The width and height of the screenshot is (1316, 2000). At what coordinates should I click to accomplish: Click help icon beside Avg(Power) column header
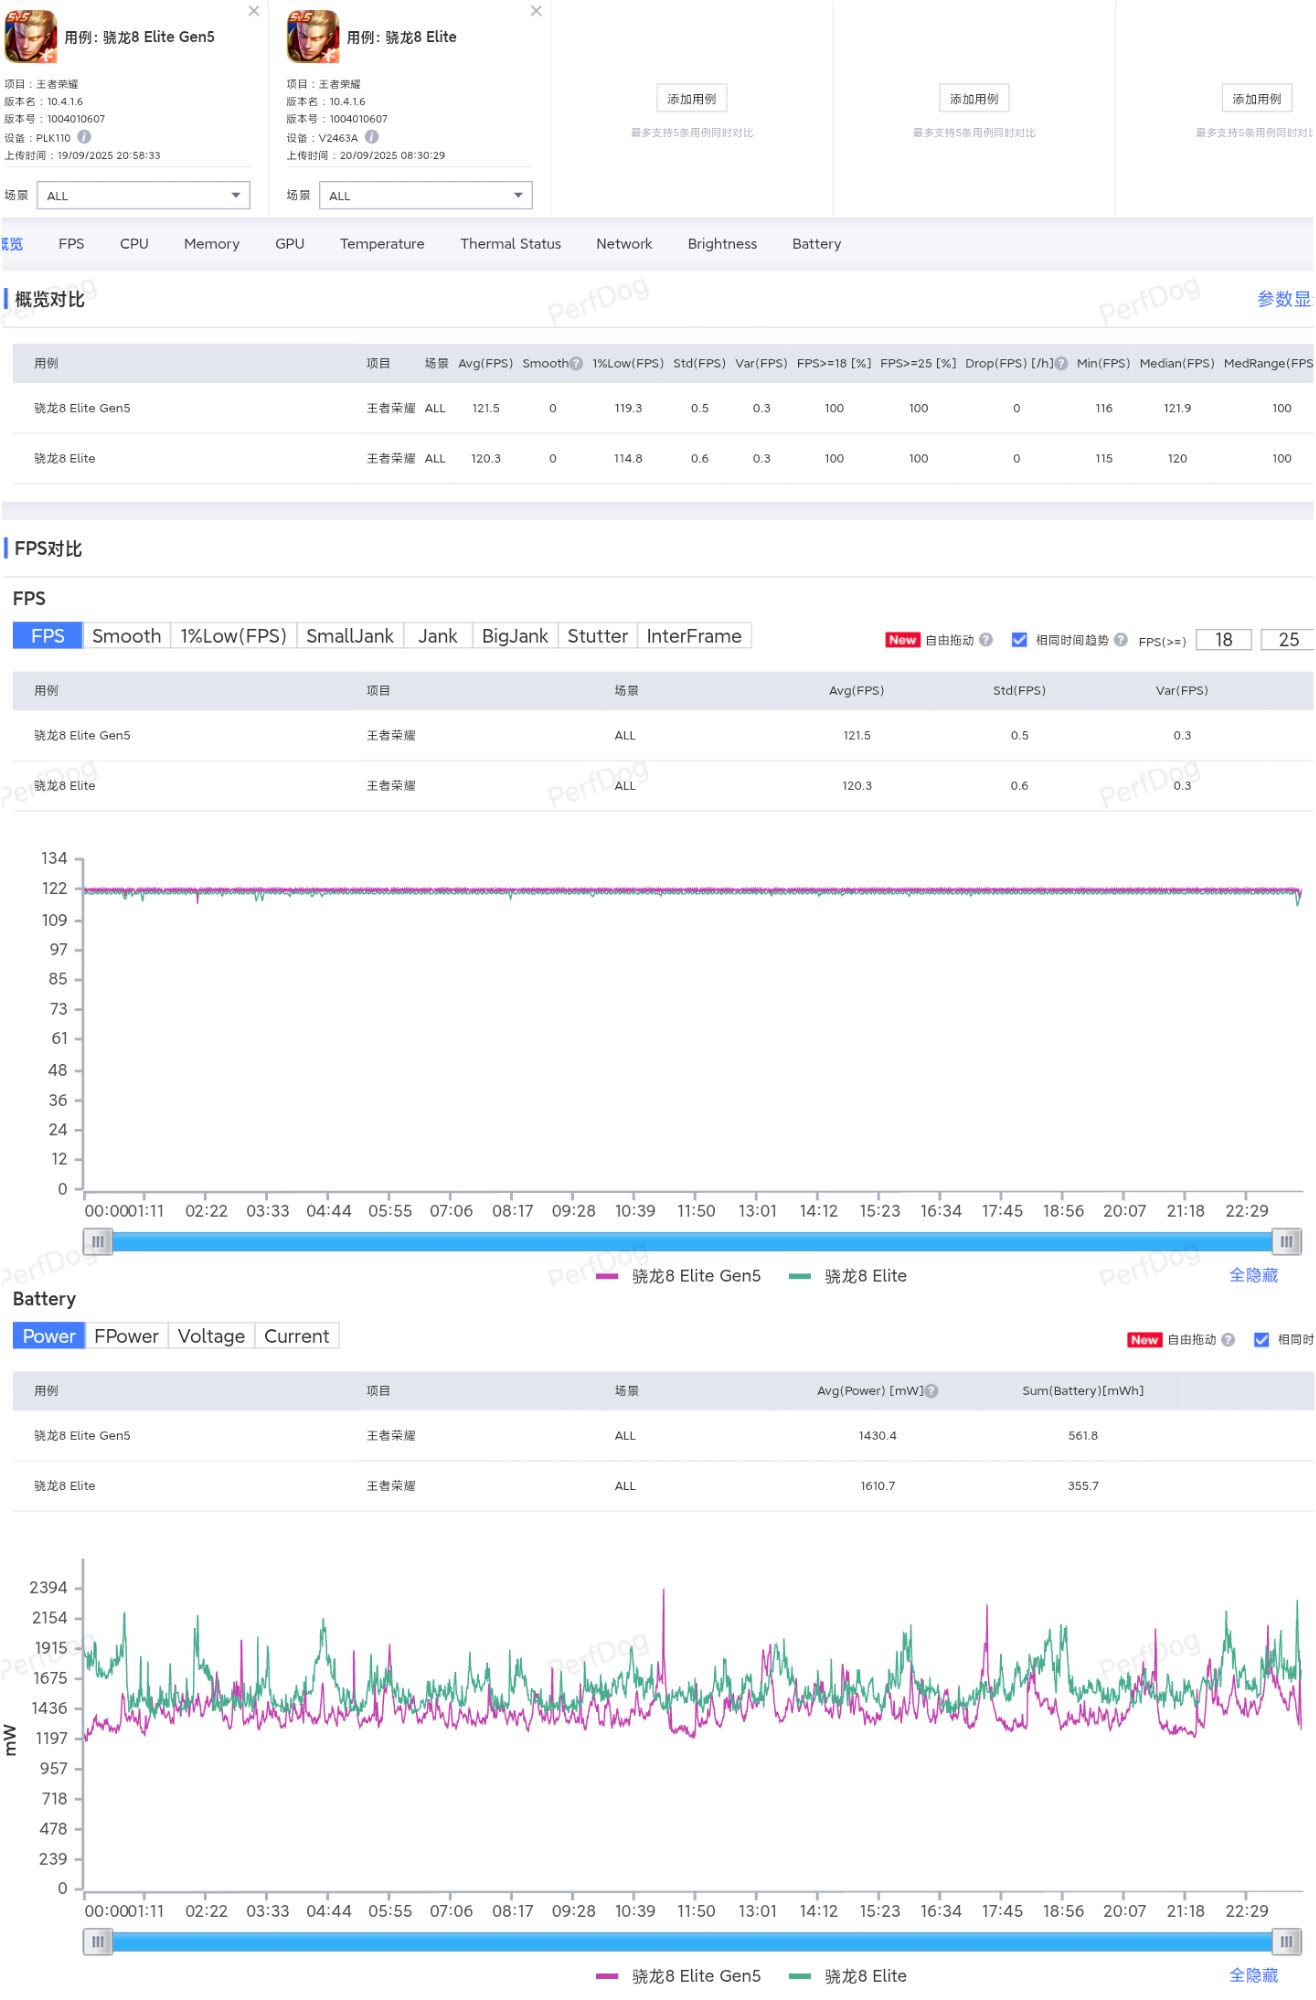(932, 1391)
